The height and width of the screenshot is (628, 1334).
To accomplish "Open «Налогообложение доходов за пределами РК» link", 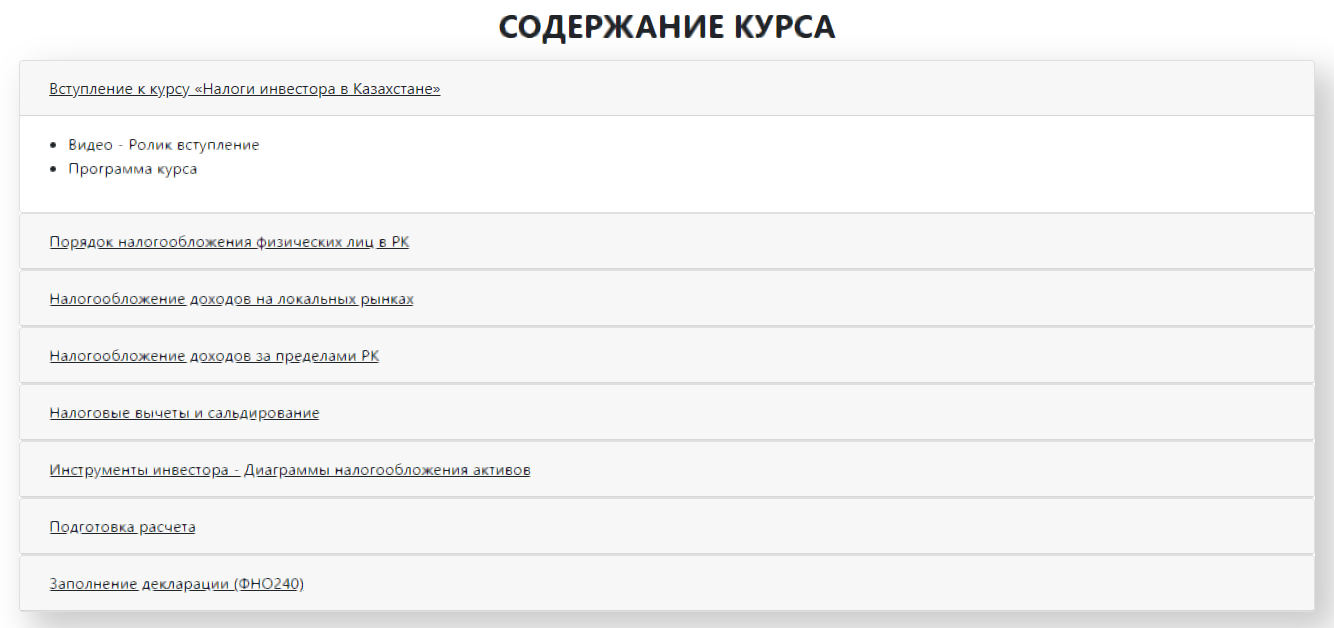I will click(x=214, y=356).
